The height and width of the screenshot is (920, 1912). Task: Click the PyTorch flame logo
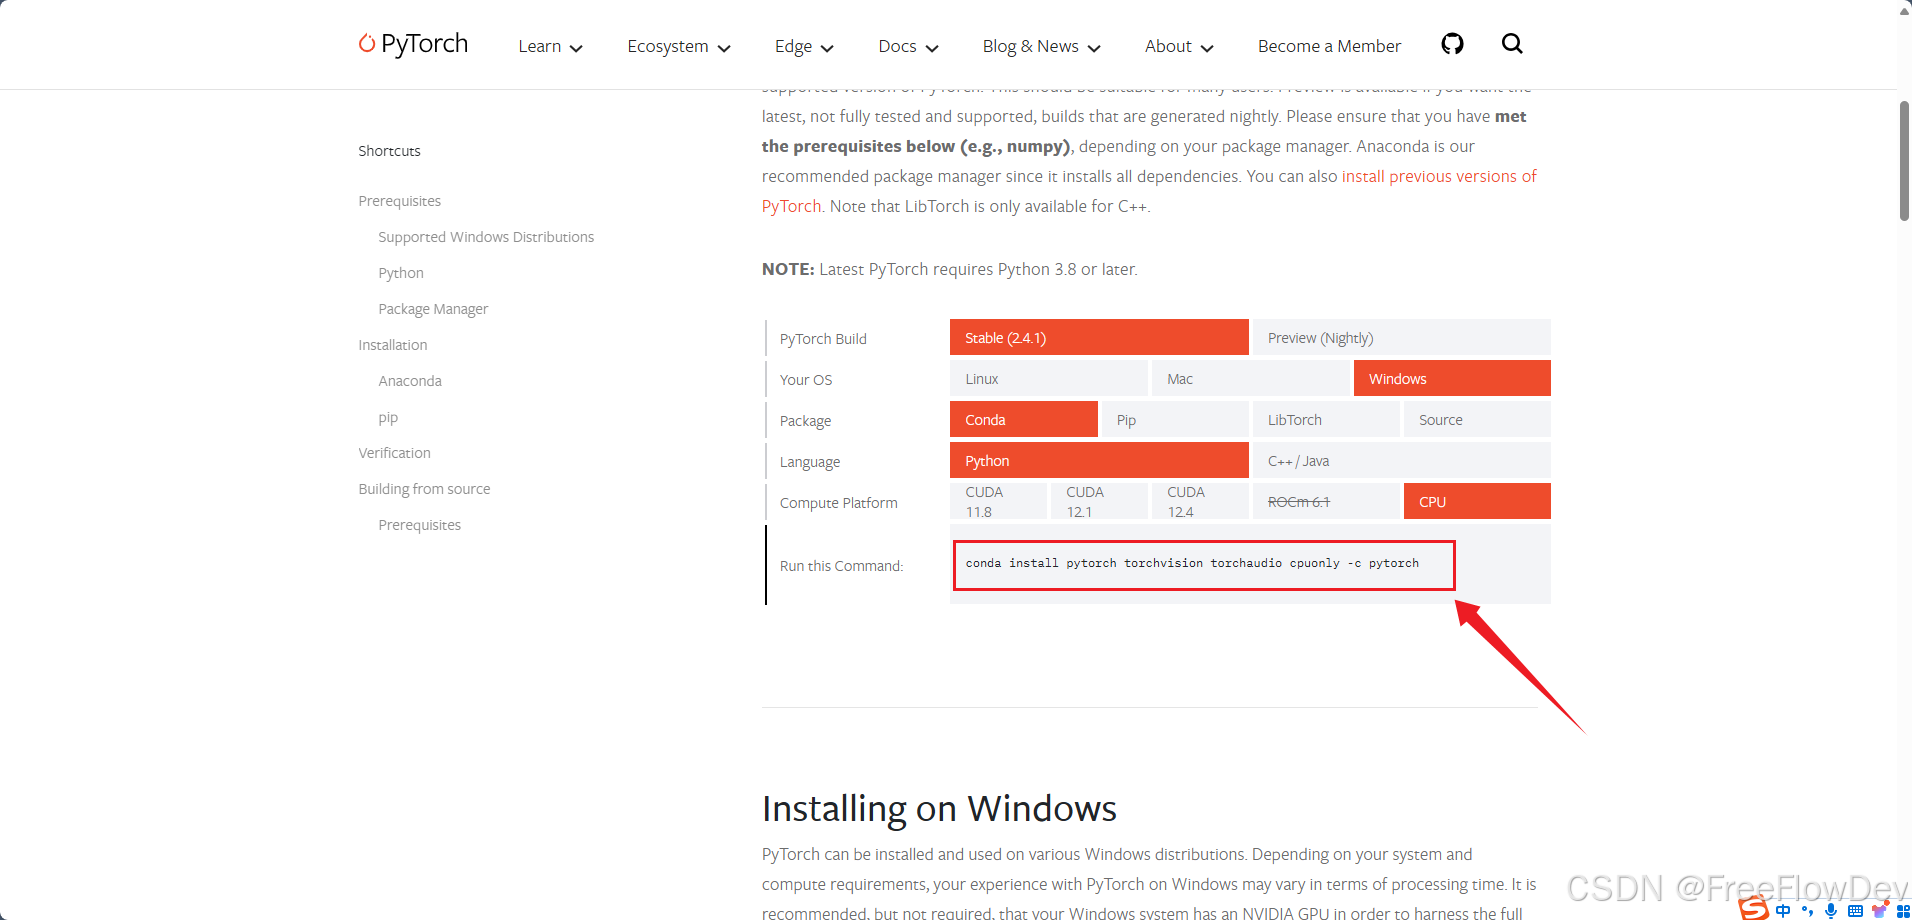[x=367, y=43]
